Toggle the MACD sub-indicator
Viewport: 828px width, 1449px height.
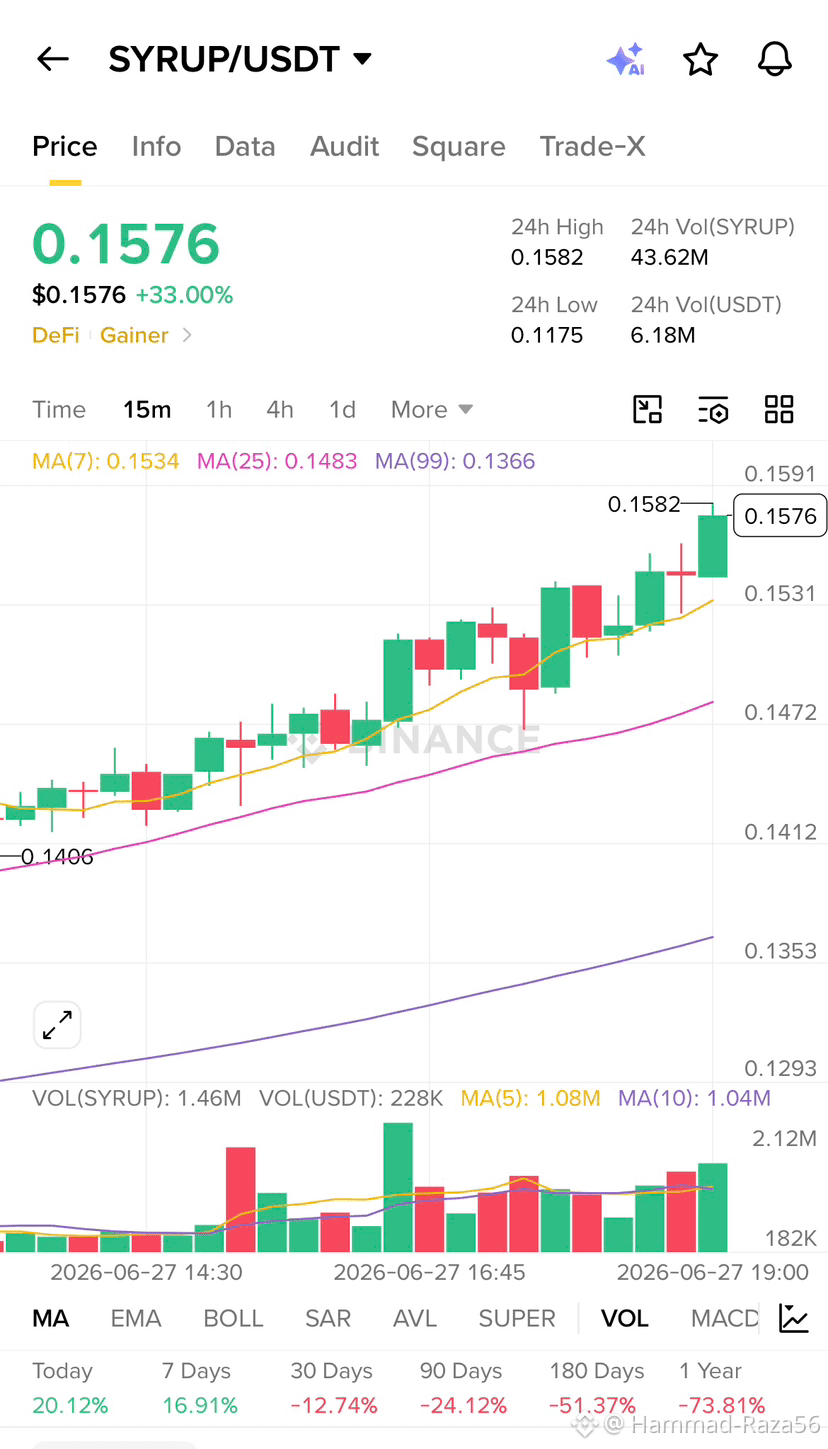click(726, 1318)
